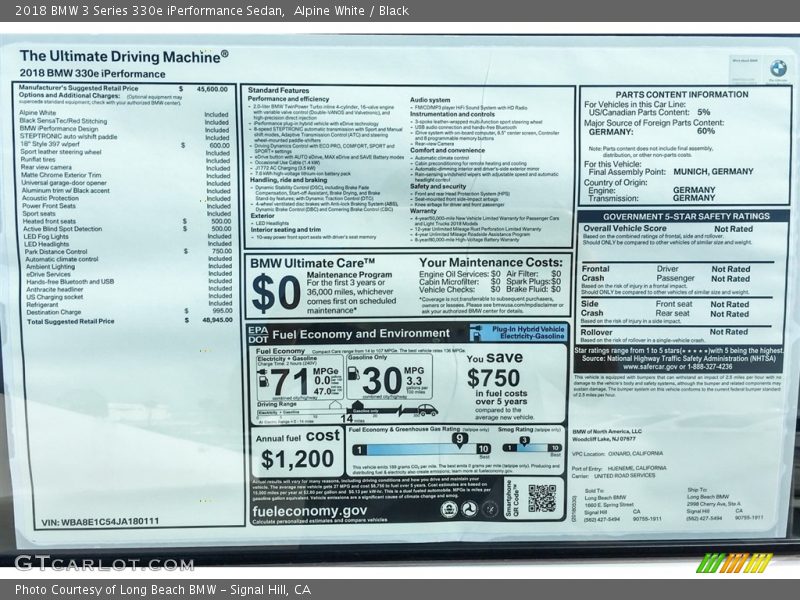Click the 'BMW Ultimate Care' heading

click(x=312, y=264)
